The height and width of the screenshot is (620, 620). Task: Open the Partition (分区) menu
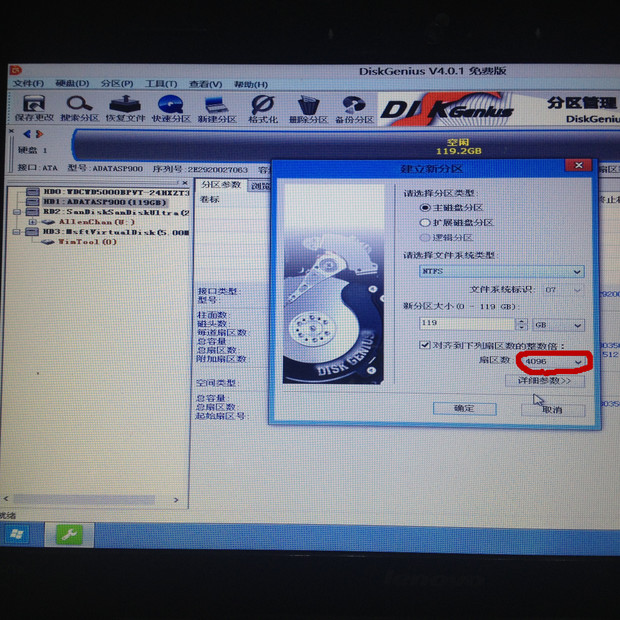pos(117,84)
